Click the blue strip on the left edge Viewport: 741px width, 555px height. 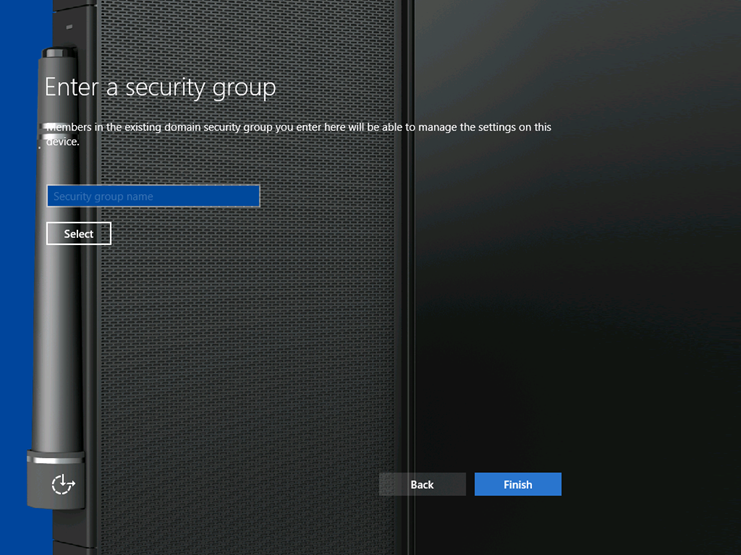(x=11, y=300)
